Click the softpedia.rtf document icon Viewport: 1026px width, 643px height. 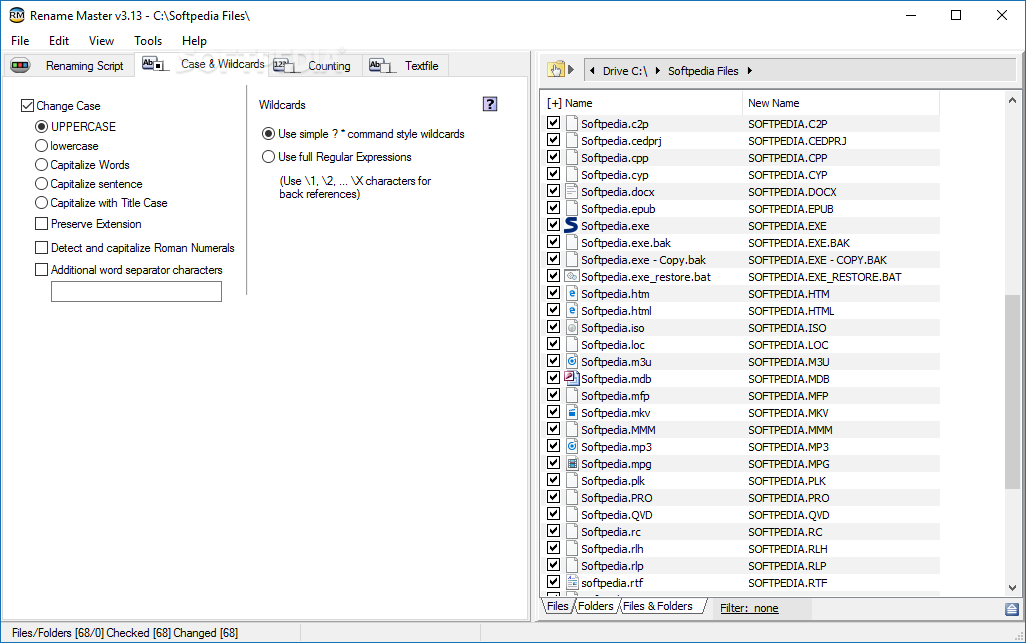(x=572, y=582)
